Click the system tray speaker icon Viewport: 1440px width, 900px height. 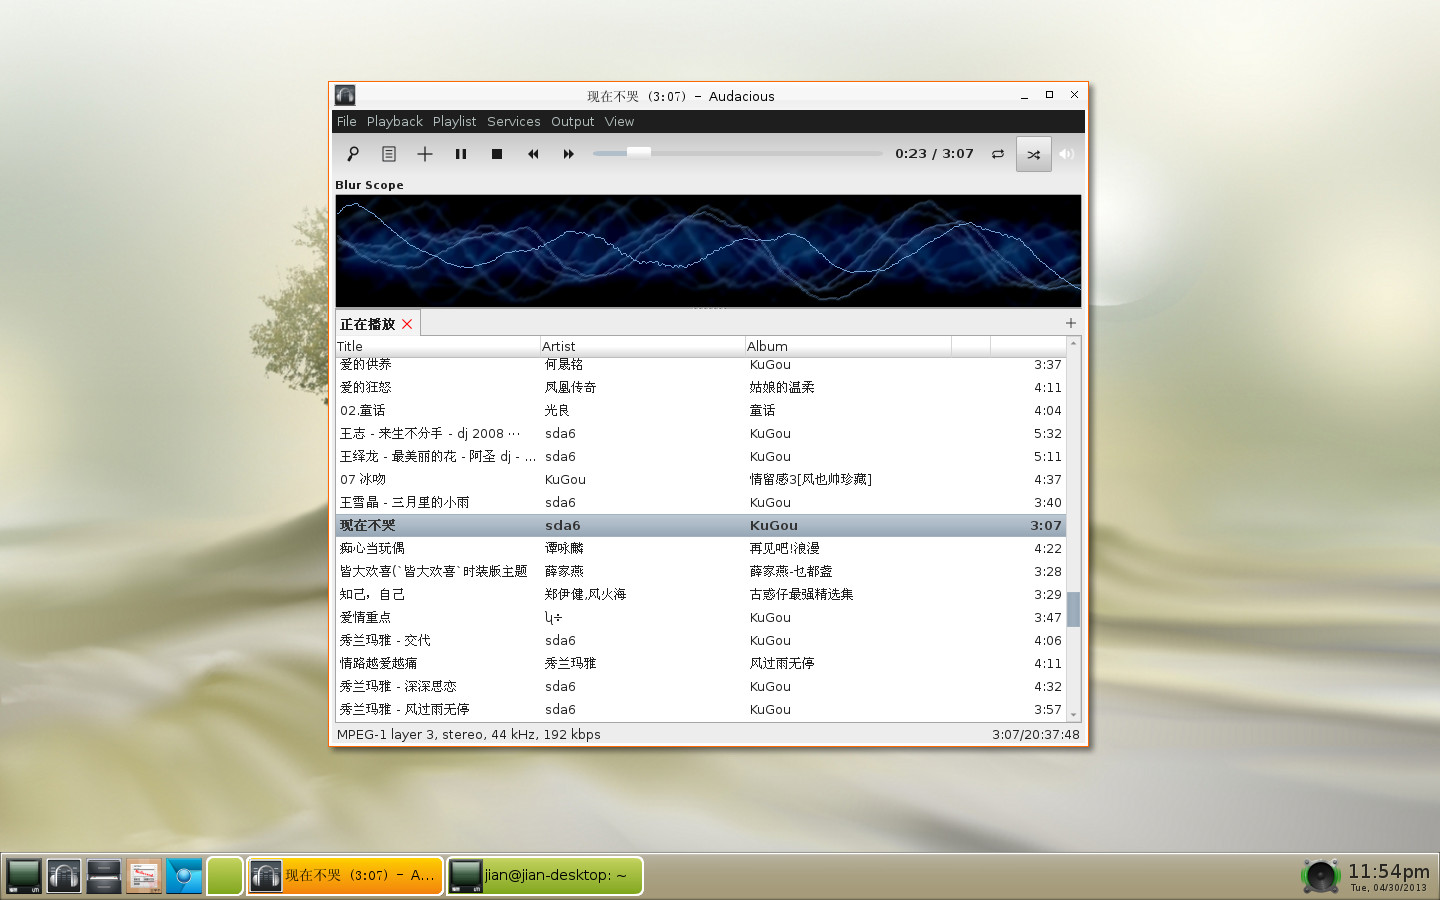(1320, 876)
